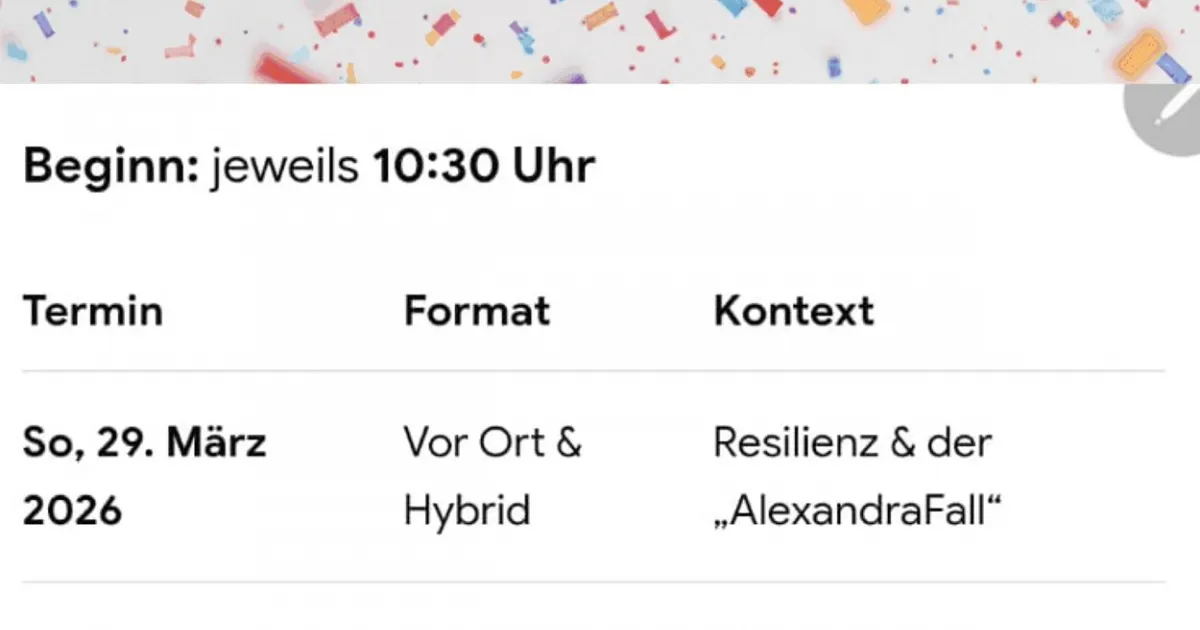1200x630 pixels.
Task: Click the "Resilienz & der" context text
Action: 852,442
